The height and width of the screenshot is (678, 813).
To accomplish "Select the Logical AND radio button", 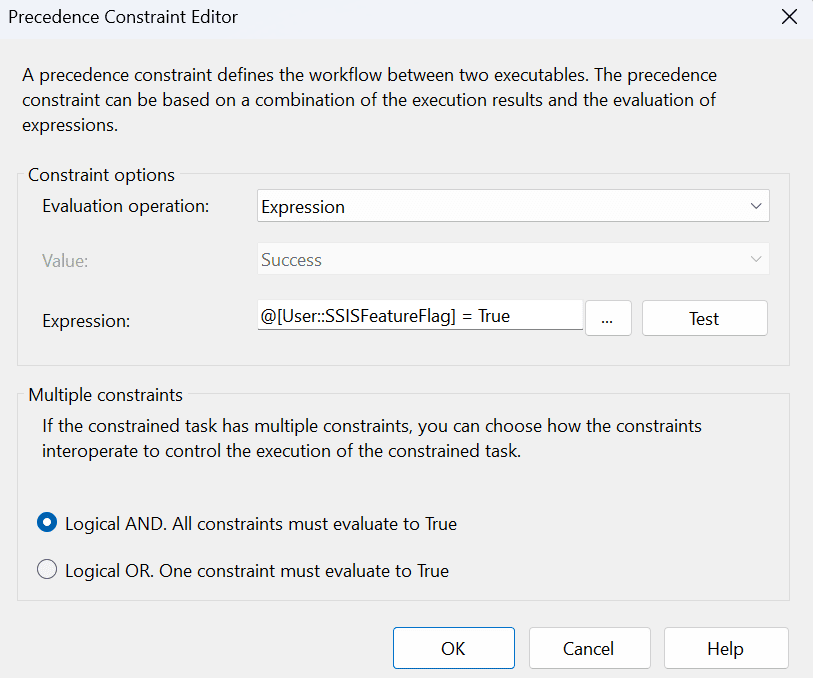I will coord(47,522).
